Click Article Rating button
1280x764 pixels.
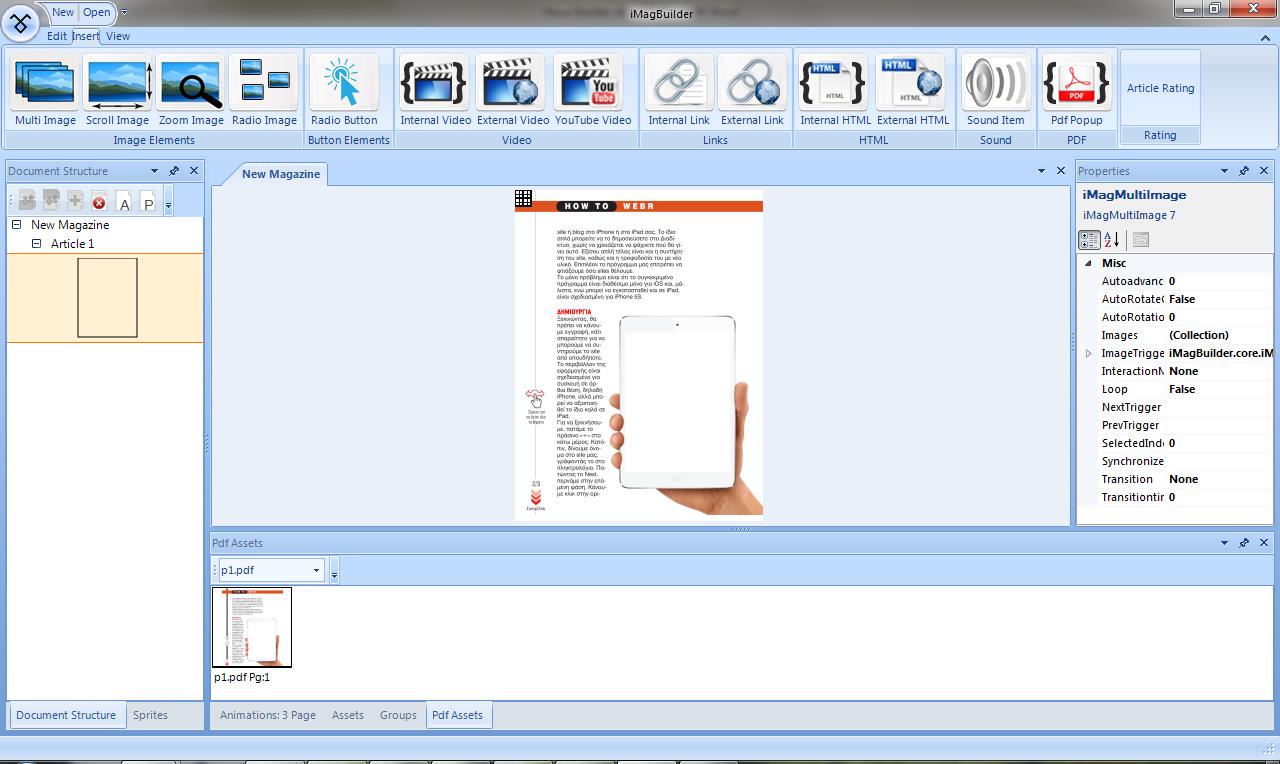click(x=1160, y=88)
